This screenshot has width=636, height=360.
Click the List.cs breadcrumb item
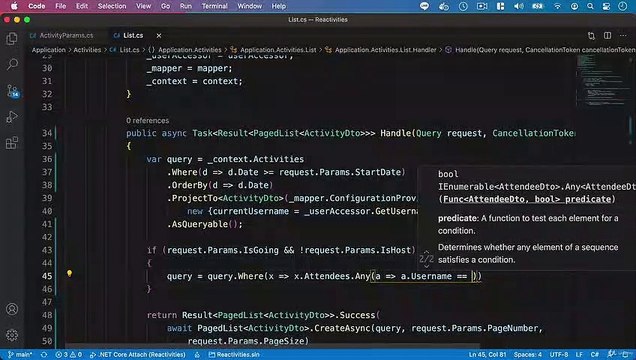click(125, 50)
